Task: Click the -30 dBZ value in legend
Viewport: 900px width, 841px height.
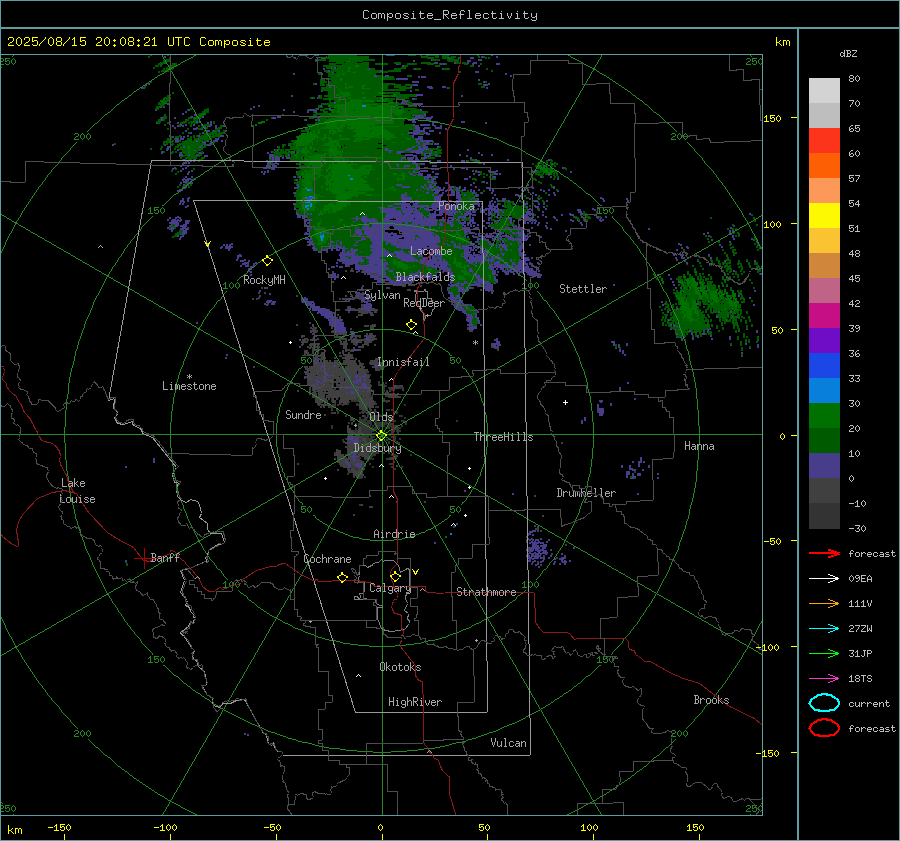Action: (857, 528)
